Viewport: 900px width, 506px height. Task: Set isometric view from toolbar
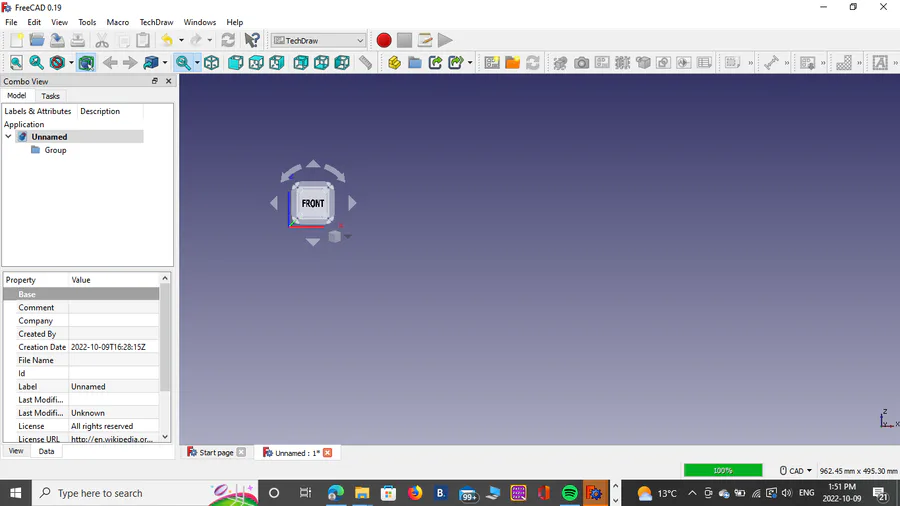point(211,63)
